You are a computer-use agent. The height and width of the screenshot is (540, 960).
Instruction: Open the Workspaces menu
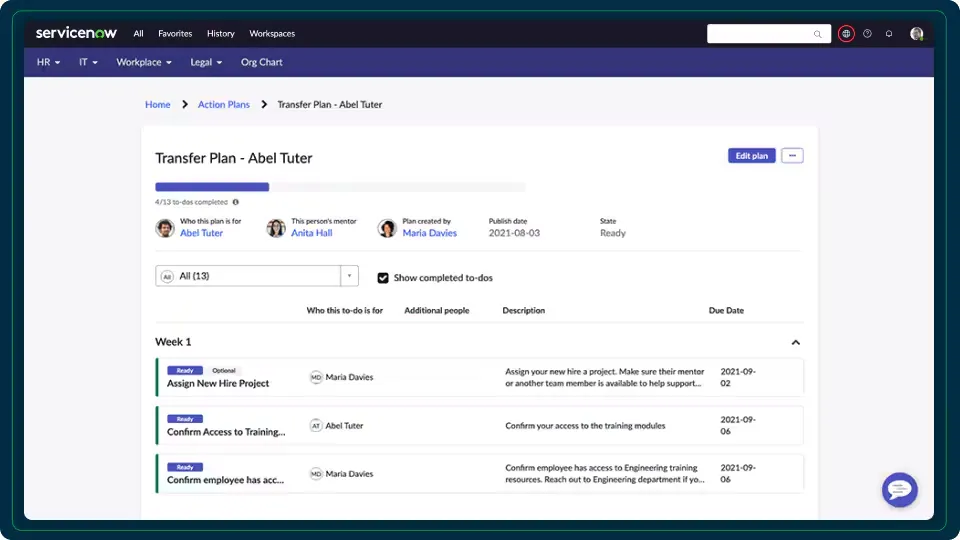(x=272, y=33)
